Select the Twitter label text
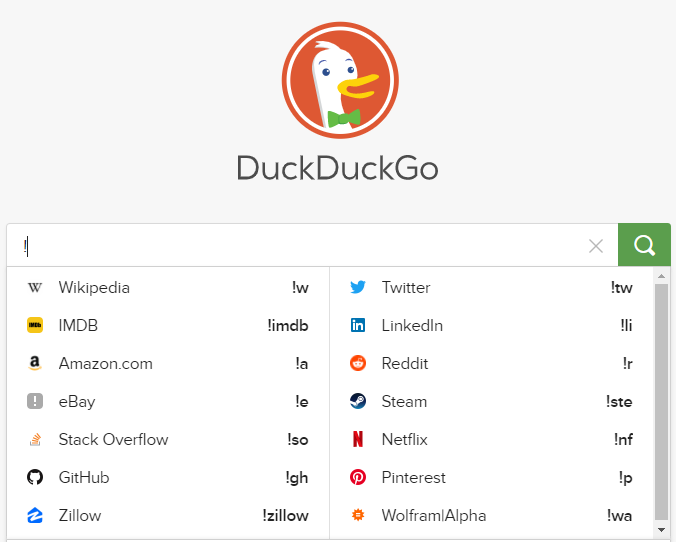The height and width of the screenshot is (542, 676). 406,288
